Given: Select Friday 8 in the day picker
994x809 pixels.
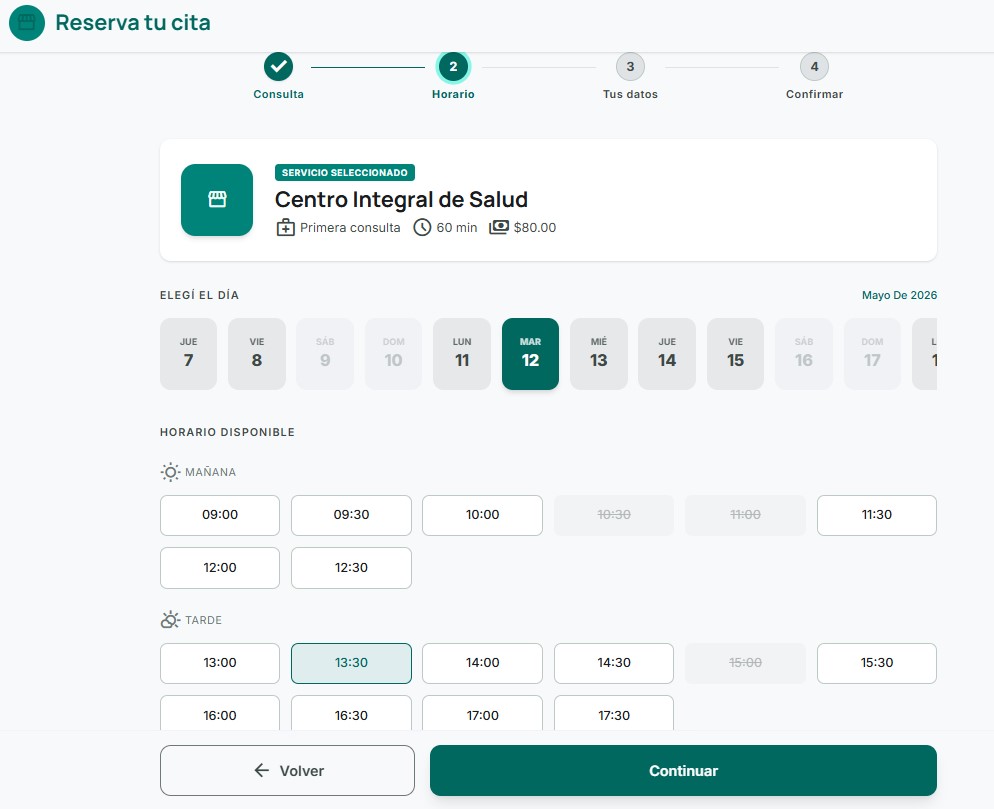Looking at the screenshot, I should 257,354.
